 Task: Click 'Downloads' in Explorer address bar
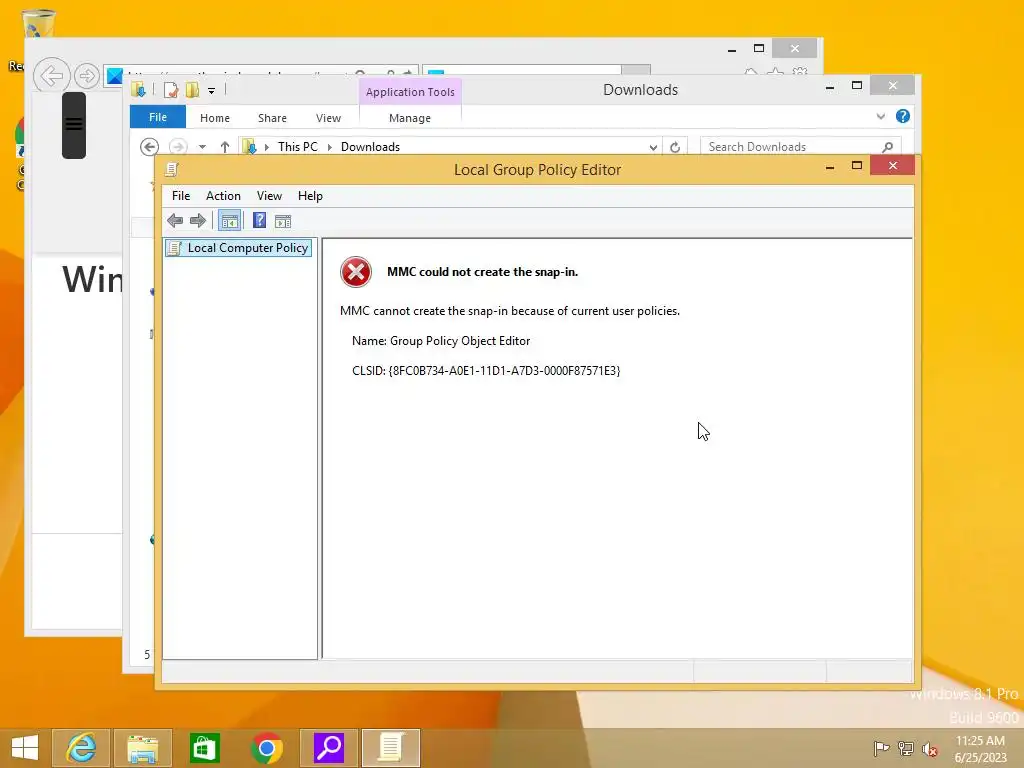(x=370, y=147)
